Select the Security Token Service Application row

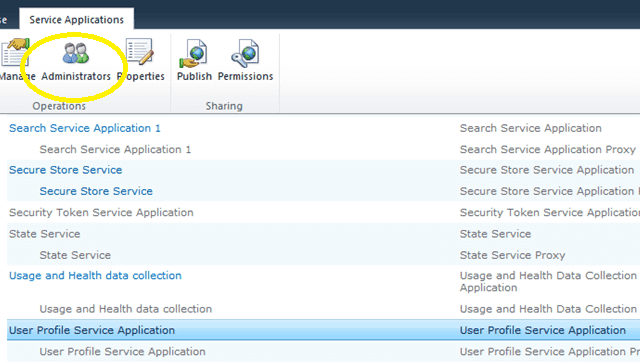(x=323, y=212)
